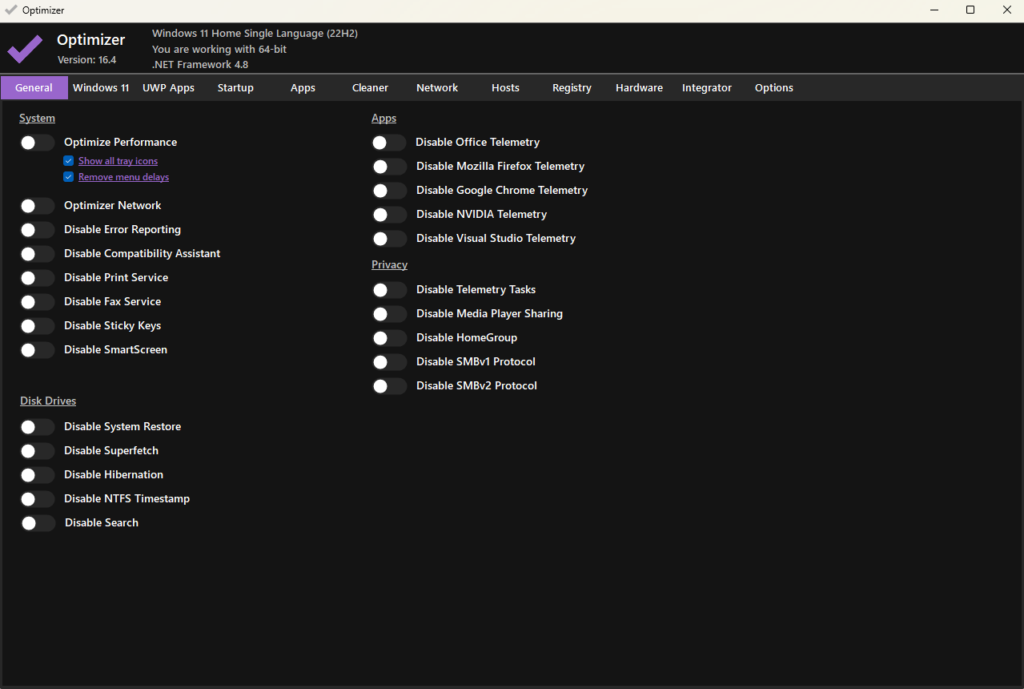Enable Disable Error Reporting switch
Image resolution: width=1024 pixels, height=689 pixels.
37,230
